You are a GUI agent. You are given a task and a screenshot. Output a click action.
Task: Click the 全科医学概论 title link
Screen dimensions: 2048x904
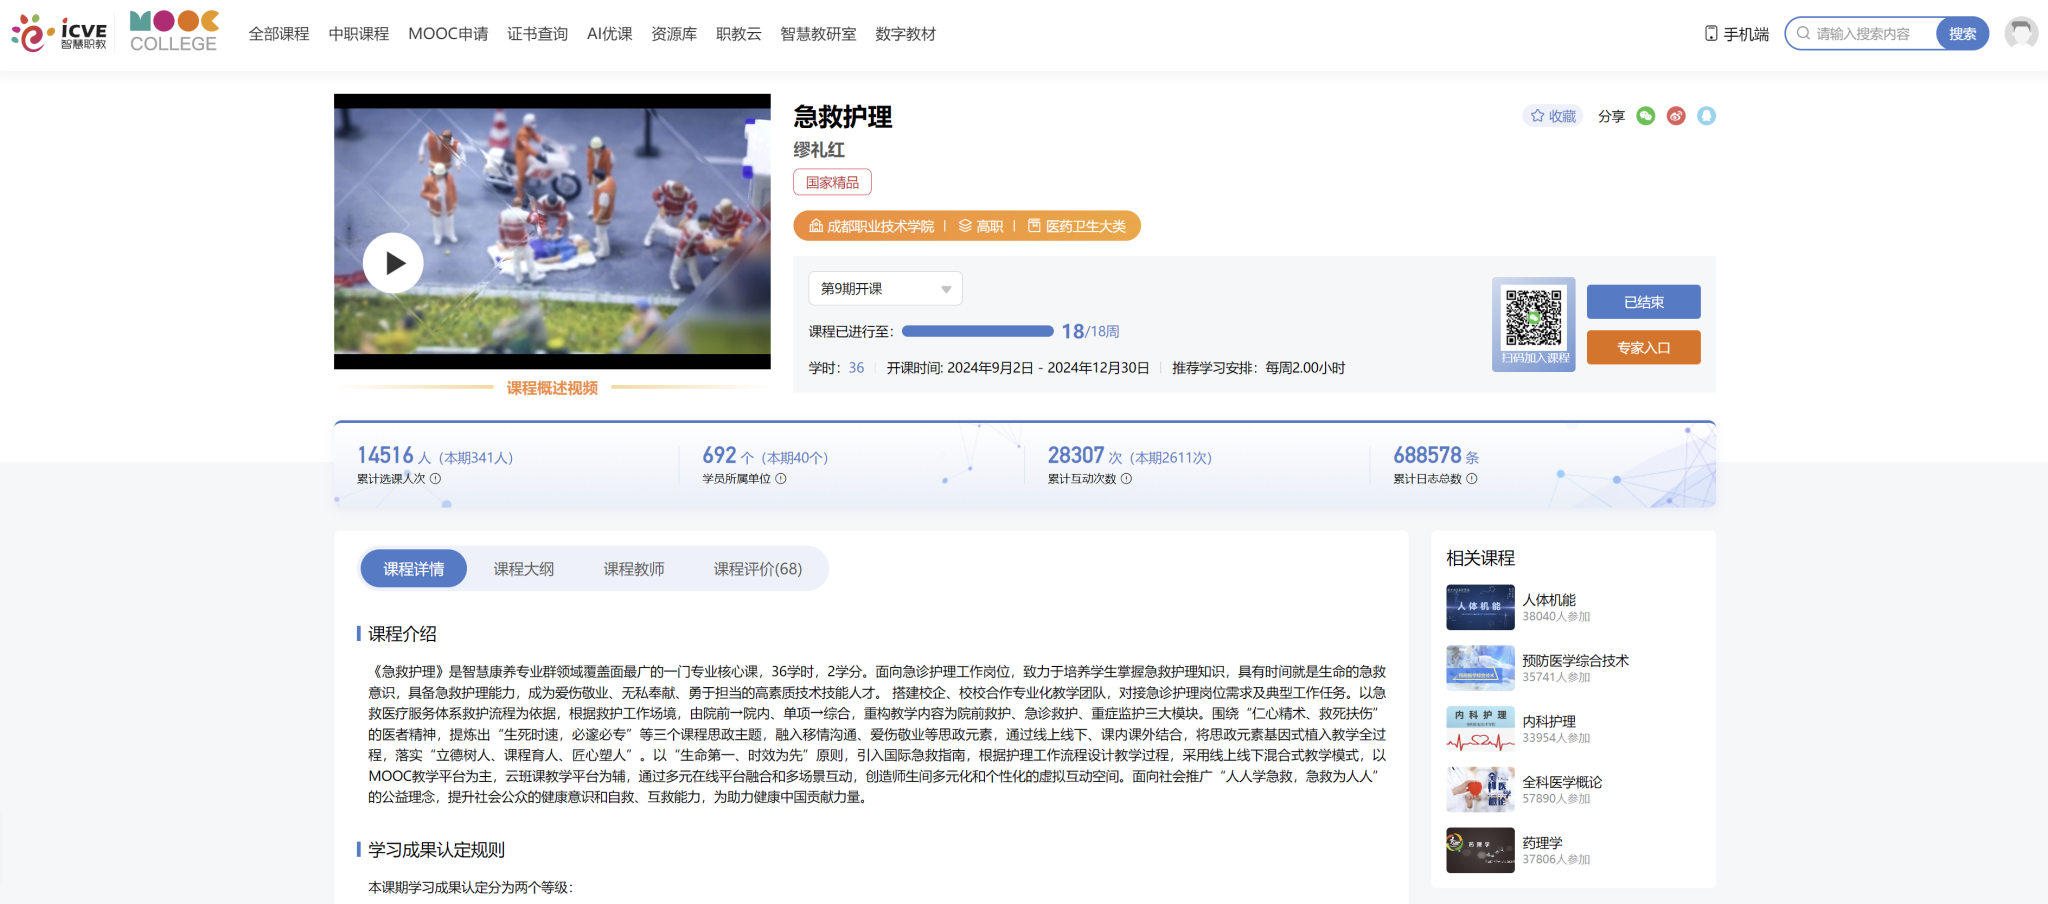[x=1562, y=782]
